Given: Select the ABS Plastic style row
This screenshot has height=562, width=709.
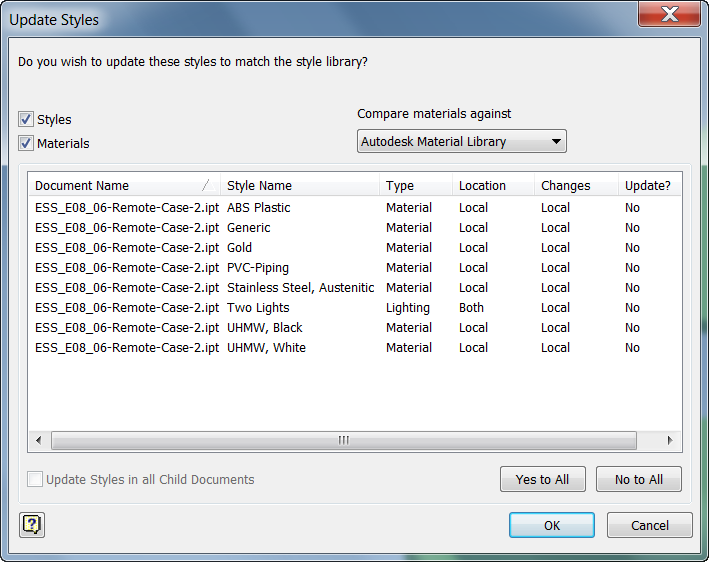Looking at the screenshot, I should (x=355, y=208).
